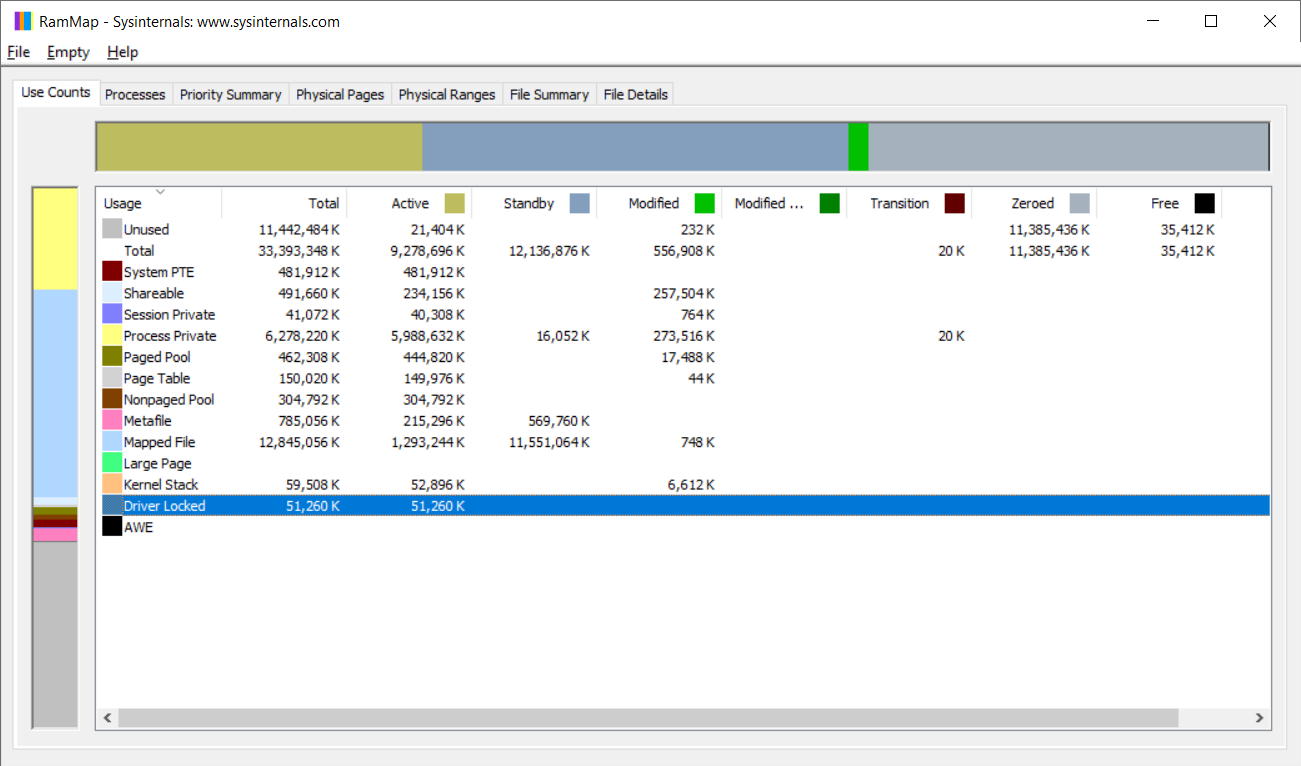Viewport: 1301px width, 766px height.
Task: Click the AWE black color icon
Action: click(112, 527)
